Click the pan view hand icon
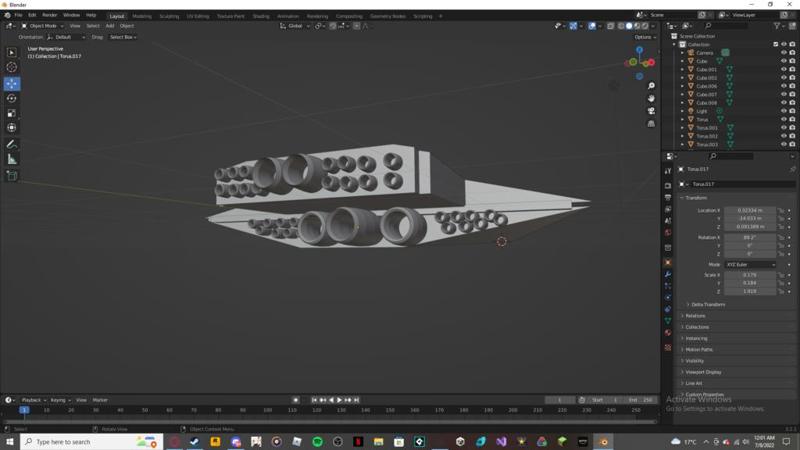This screenshot has width=800, height=450. pyautogui.click(x=651, y=98)
